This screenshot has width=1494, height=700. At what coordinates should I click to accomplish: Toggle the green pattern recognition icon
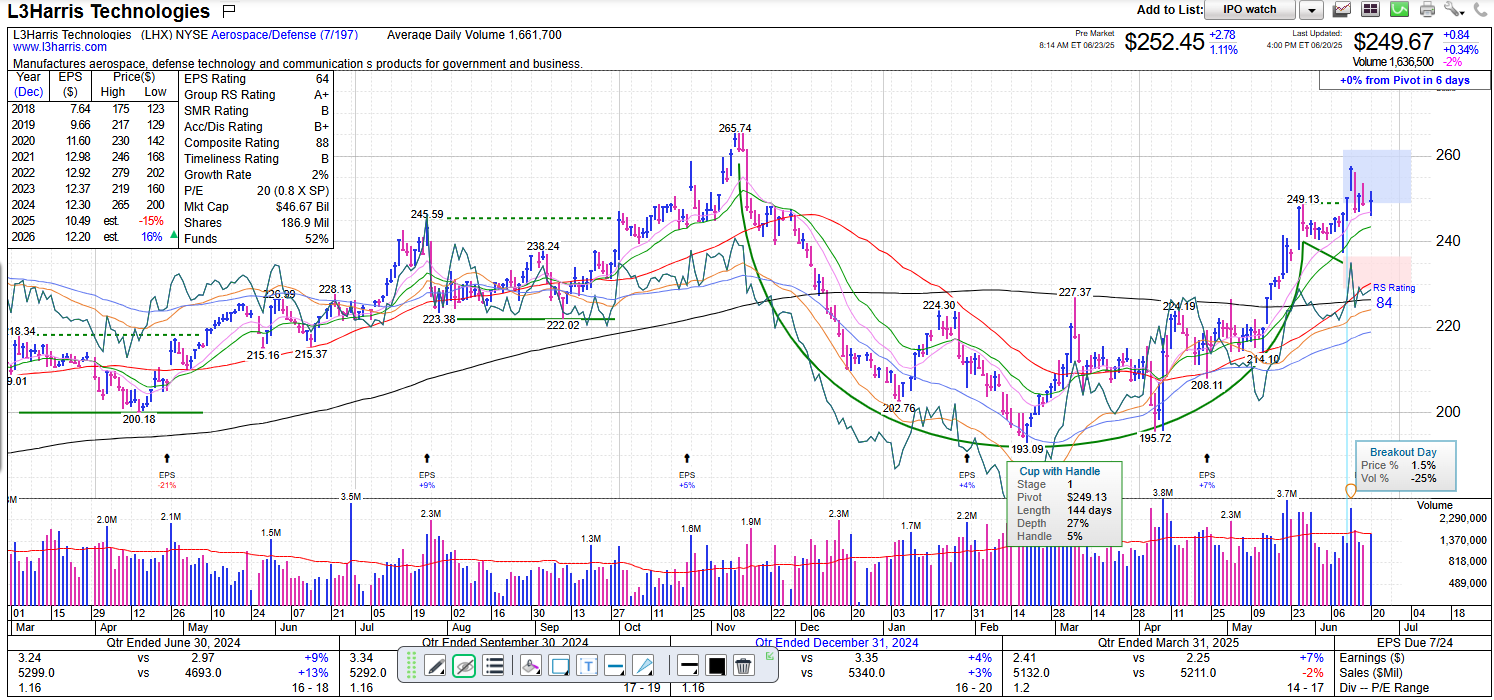click(1399, 10)
